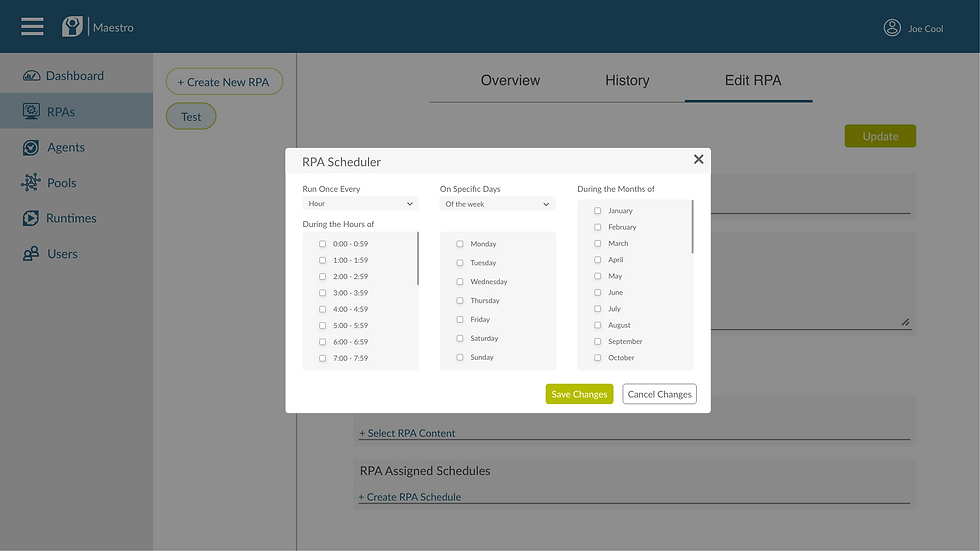Click the Cancel Changes button
Viewport: 980px width, 551px height.
pos(659,394)
